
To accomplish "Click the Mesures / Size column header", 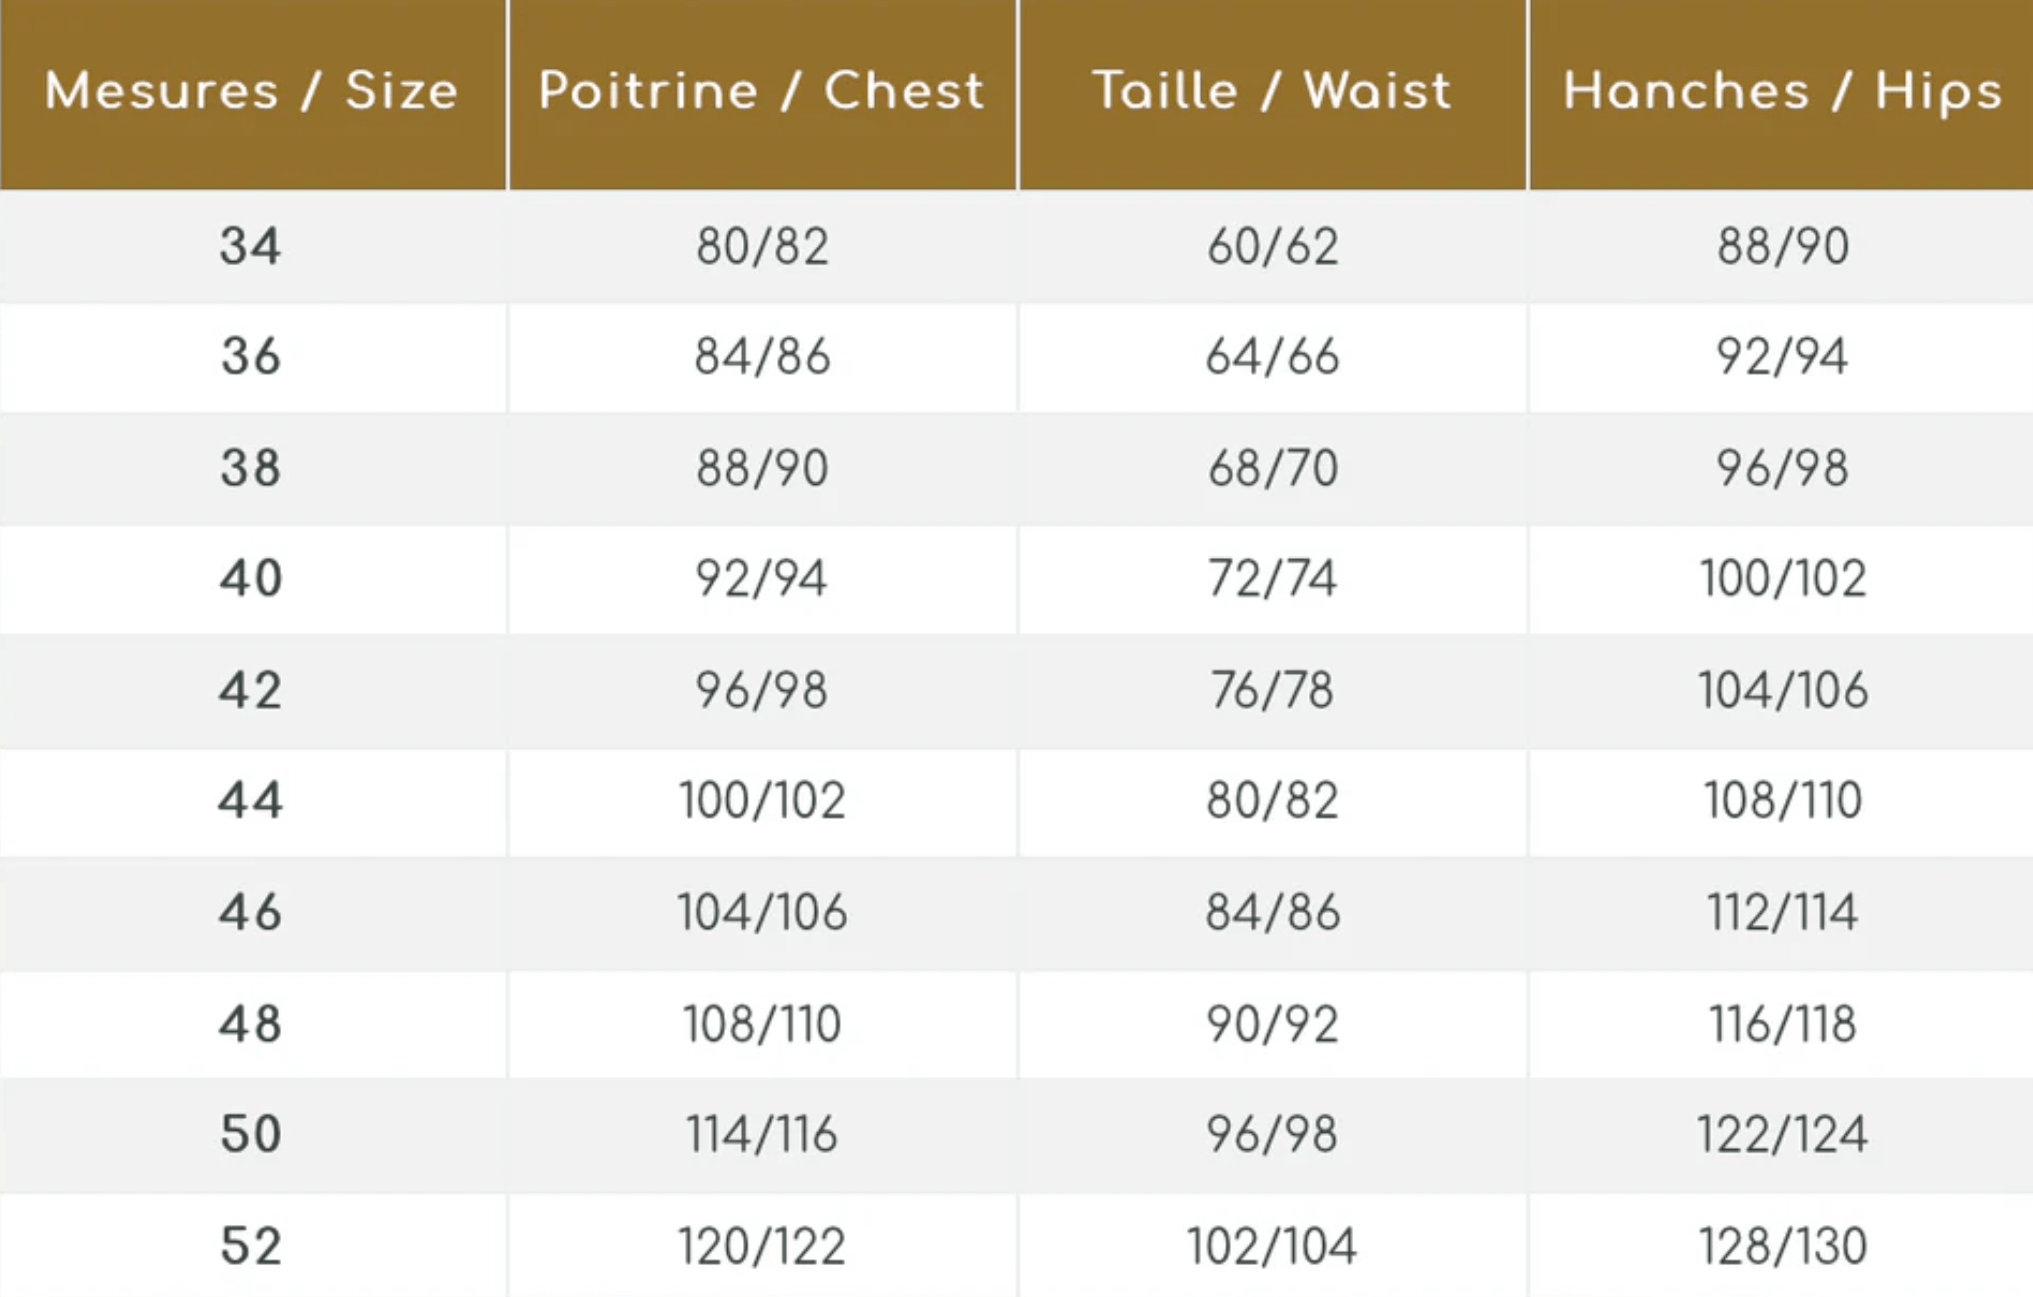I will (251, 91).
